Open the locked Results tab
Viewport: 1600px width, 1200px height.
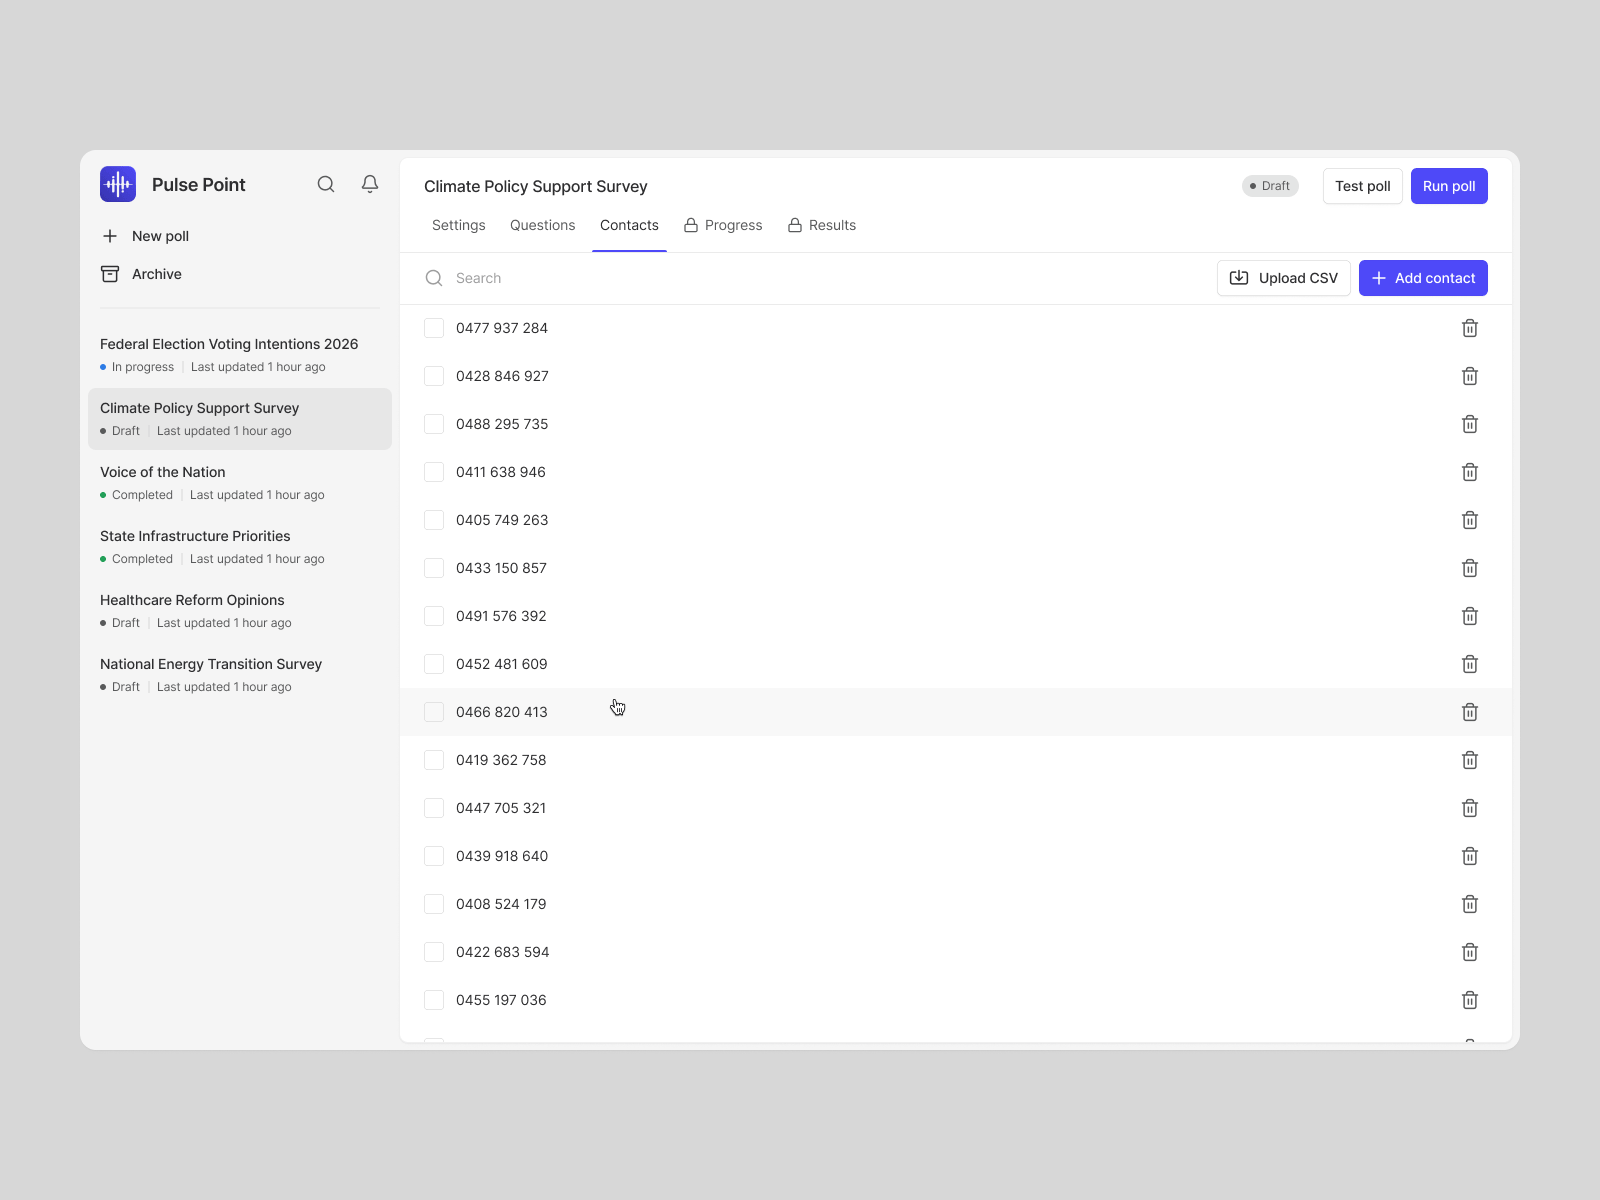click(x=822, y=225)
